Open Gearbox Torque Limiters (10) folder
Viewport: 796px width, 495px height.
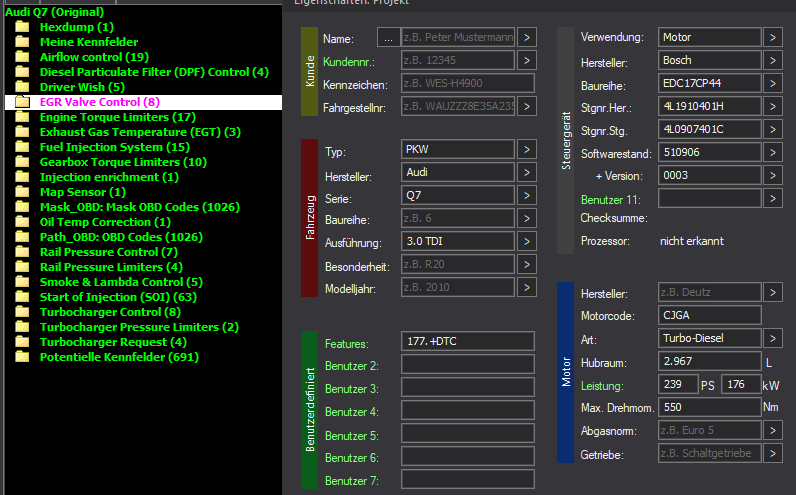coord(123,162)
